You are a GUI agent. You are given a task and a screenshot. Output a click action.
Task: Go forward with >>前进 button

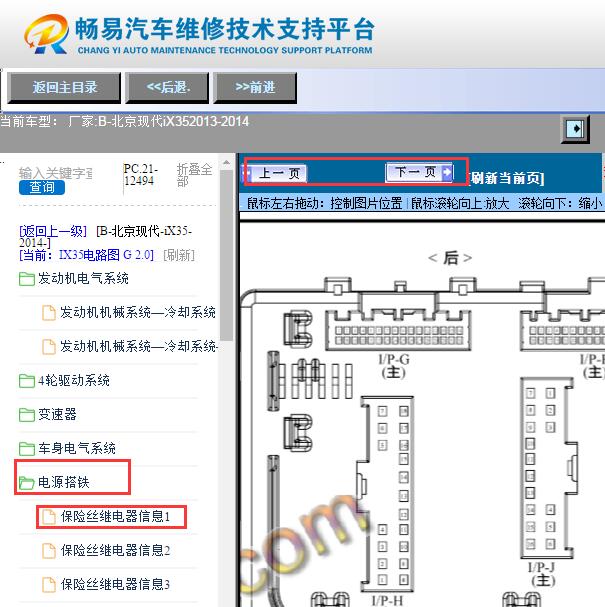(x=255, y=88)
